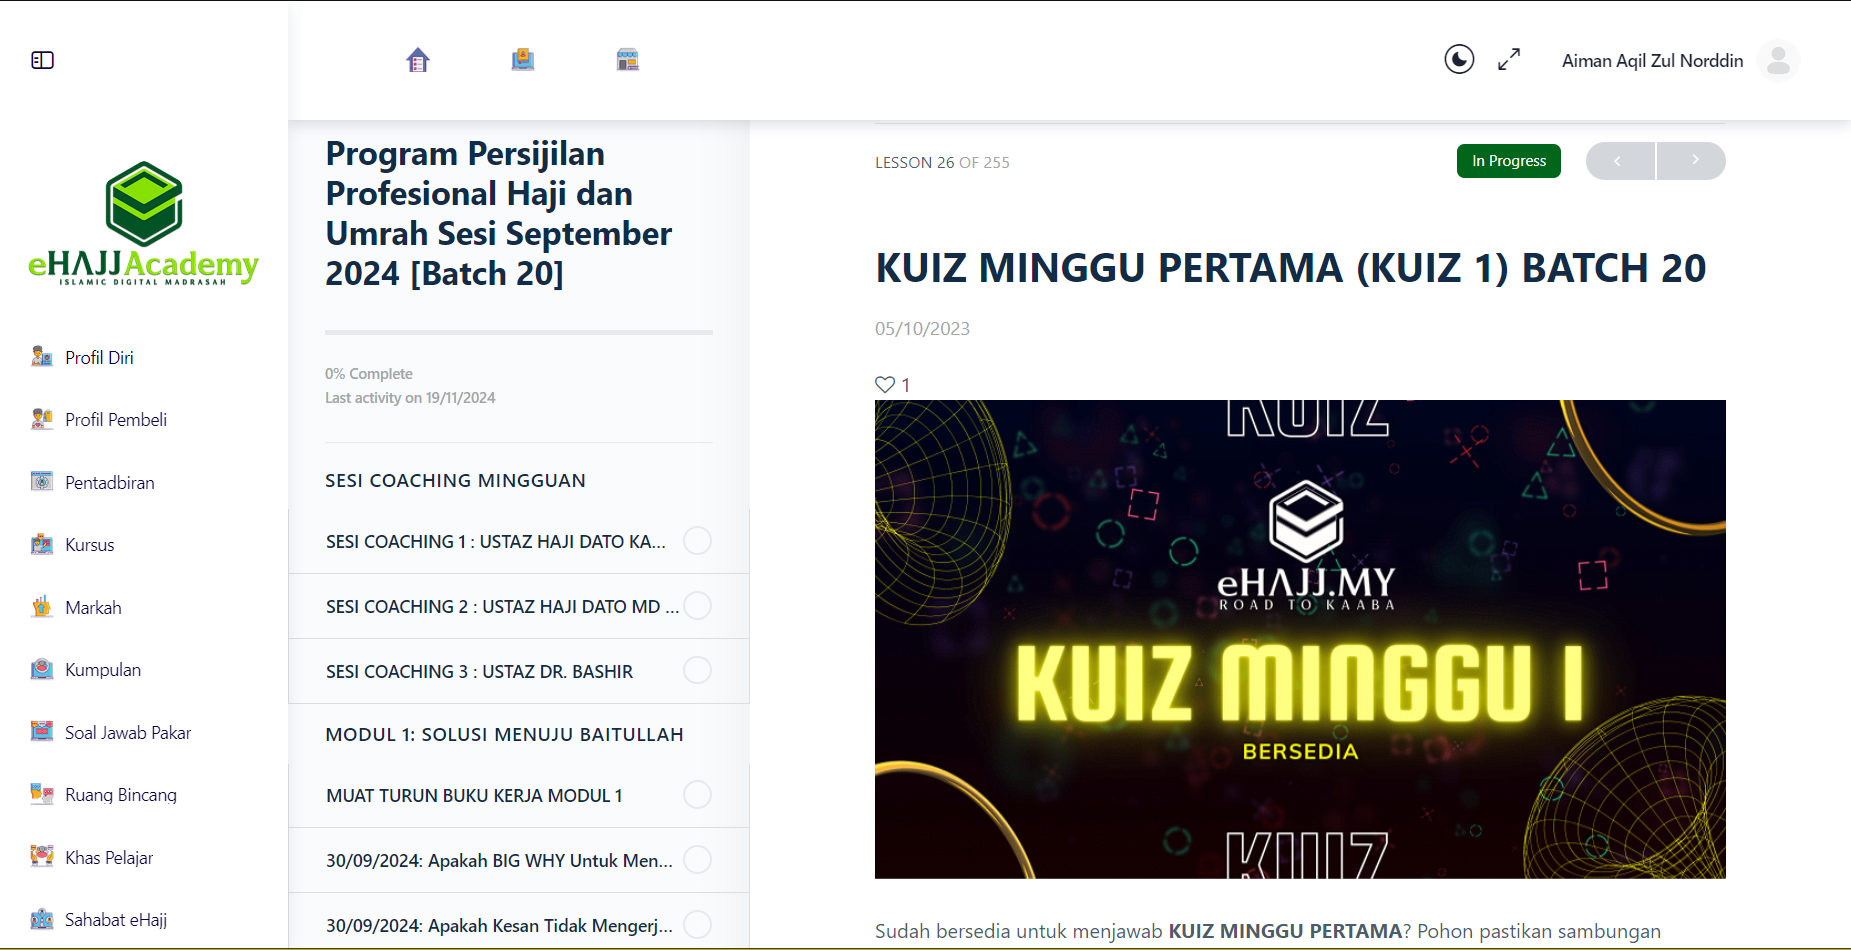This screenshot has height=950, width=1851.
Task: Click the Soal Jawab Pakar icon
Action: click(x=42, y=732)
